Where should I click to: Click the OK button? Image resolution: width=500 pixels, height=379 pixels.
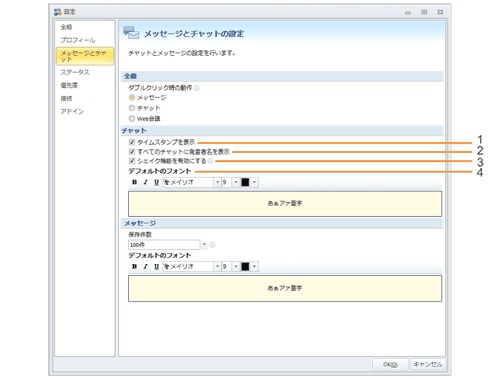390,364
